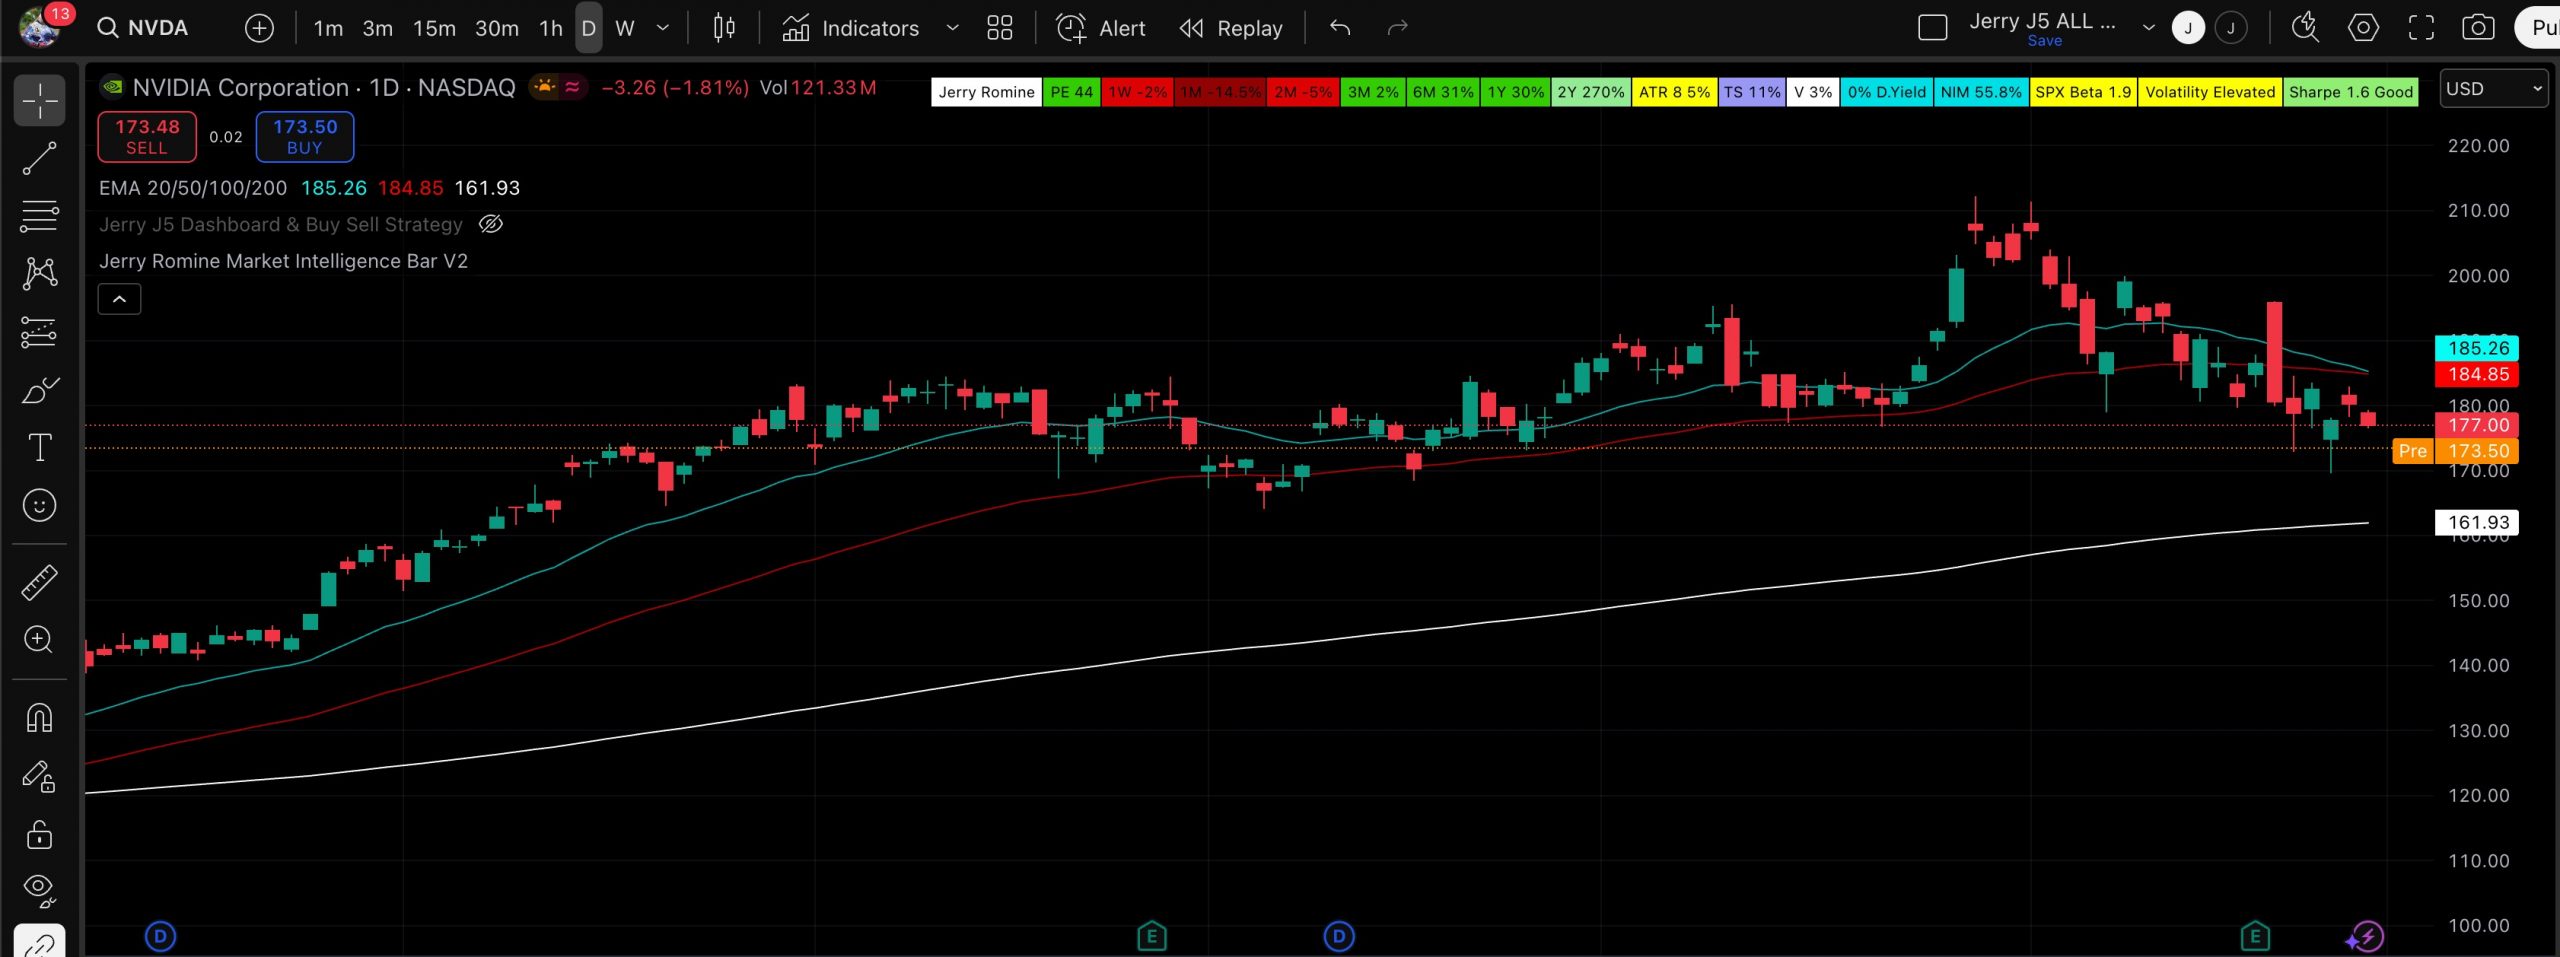The width and height of the screenshot is (2560, 957).
Task: Toggle the lock all drawings icon
Action: coord(39,834)
